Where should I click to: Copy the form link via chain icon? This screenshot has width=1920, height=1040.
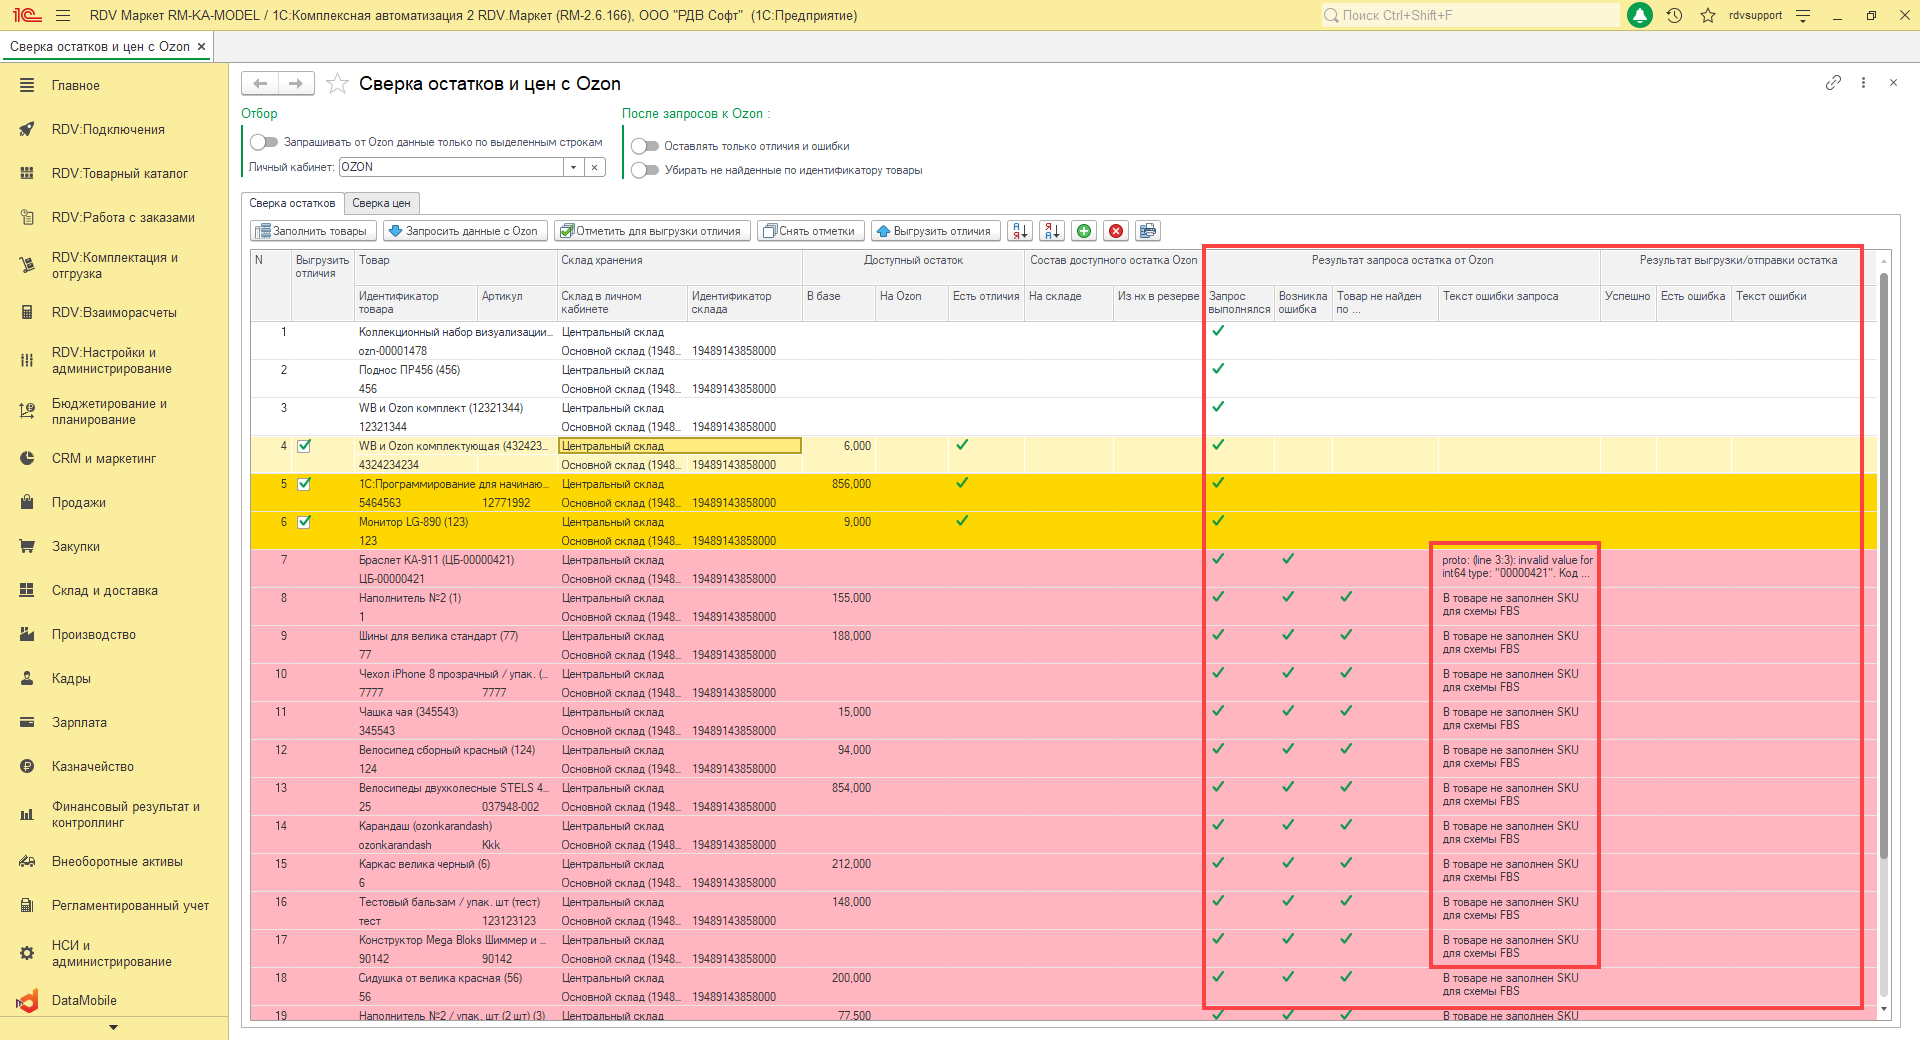(x=1833, y=83)
